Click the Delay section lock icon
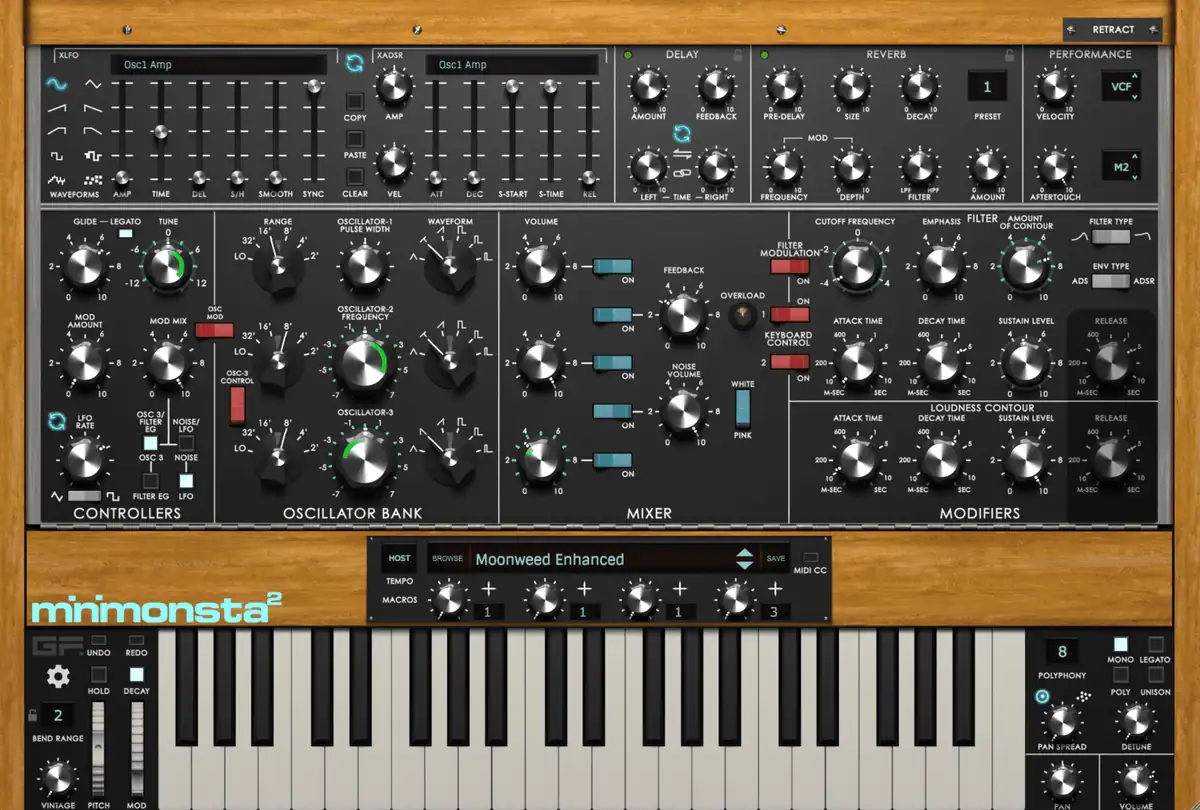The image size is (1200, 810). [x=738, y=55]
